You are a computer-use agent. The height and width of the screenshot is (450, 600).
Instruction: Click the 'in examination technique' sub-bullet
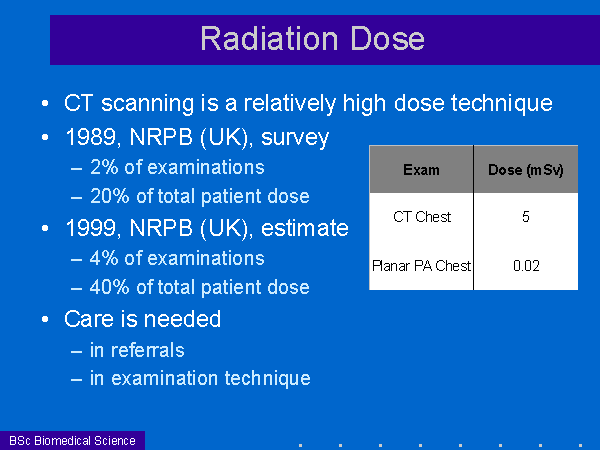[200, 378]
